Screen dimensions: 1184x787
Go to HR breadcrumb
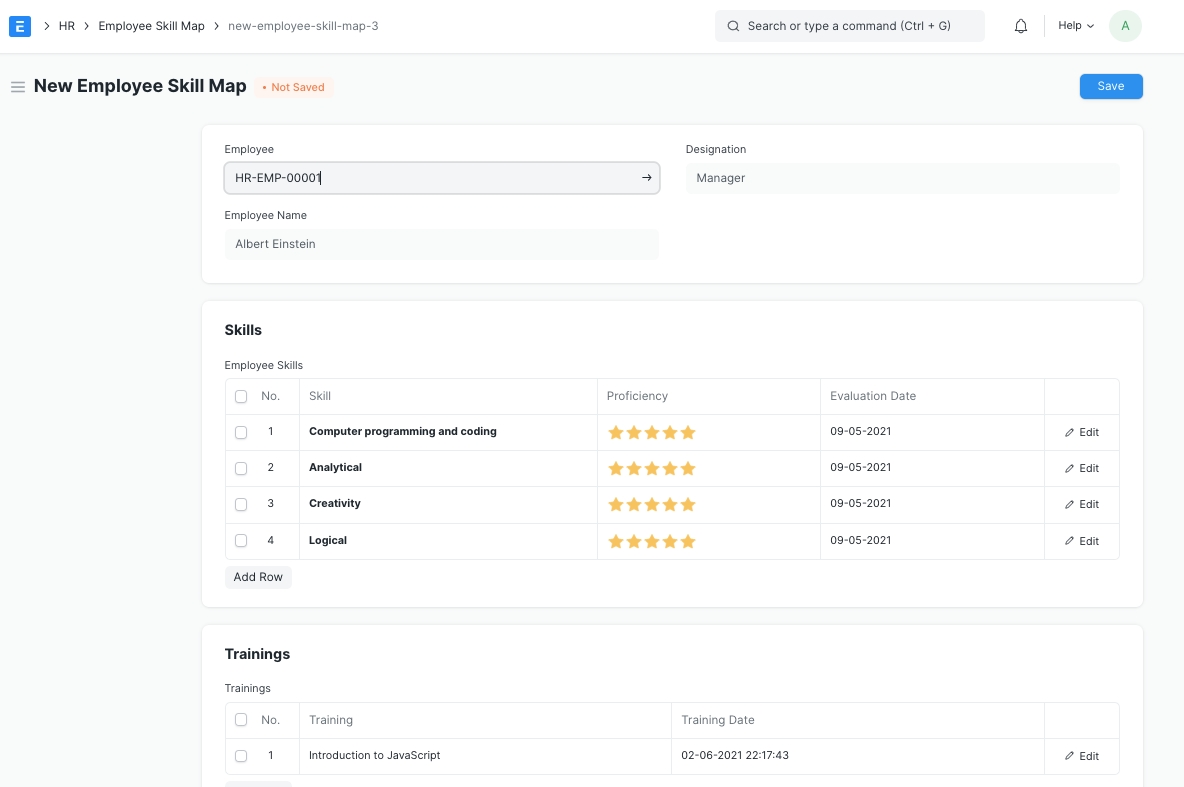coord(67,26)
